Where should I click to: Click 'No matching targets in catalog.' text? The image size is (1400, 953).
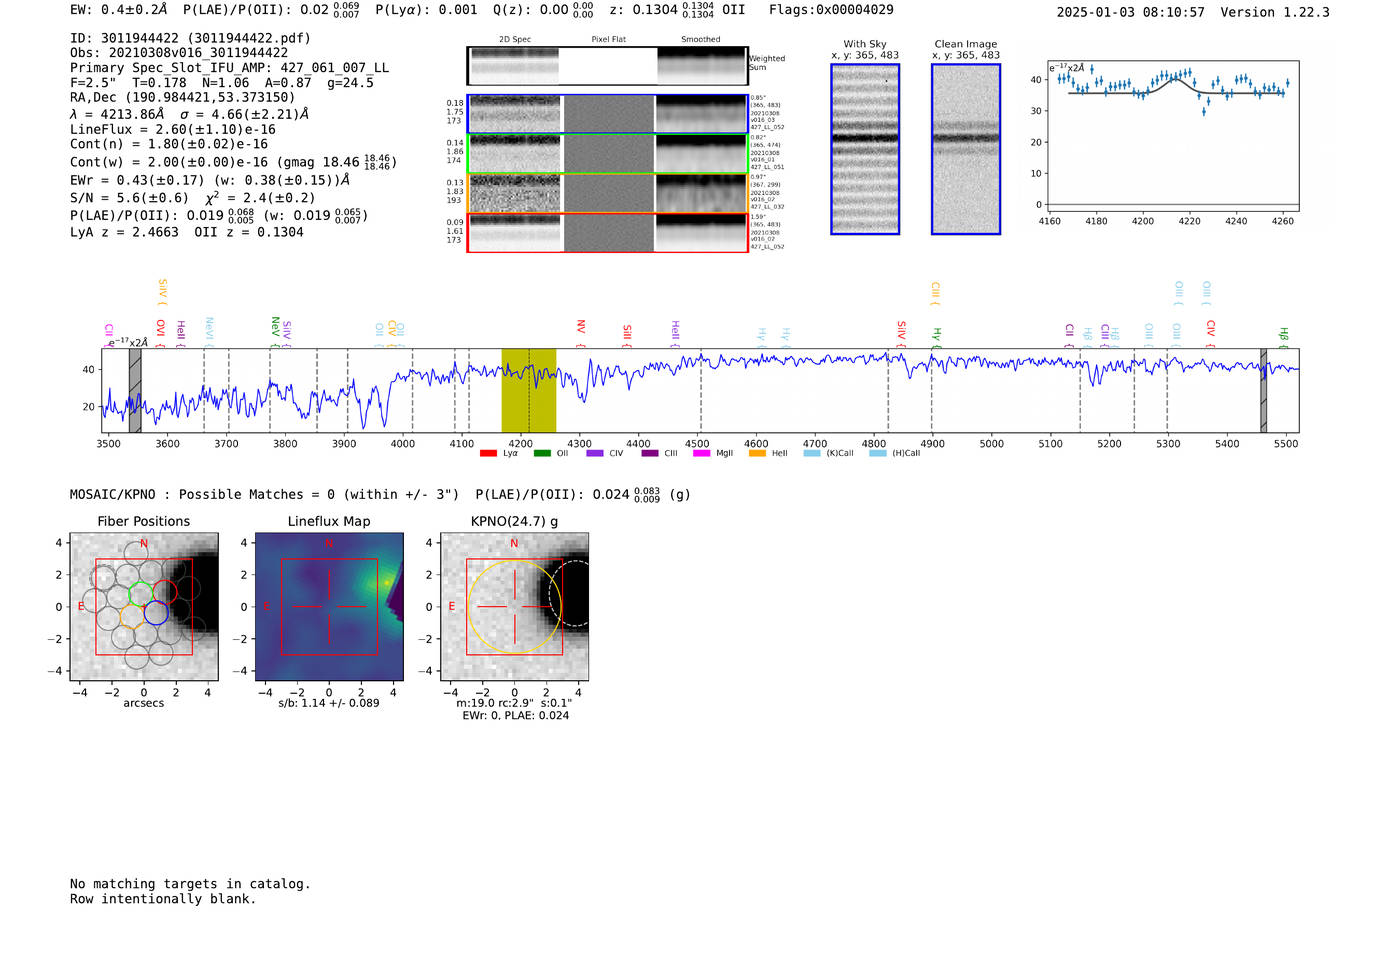190,884
